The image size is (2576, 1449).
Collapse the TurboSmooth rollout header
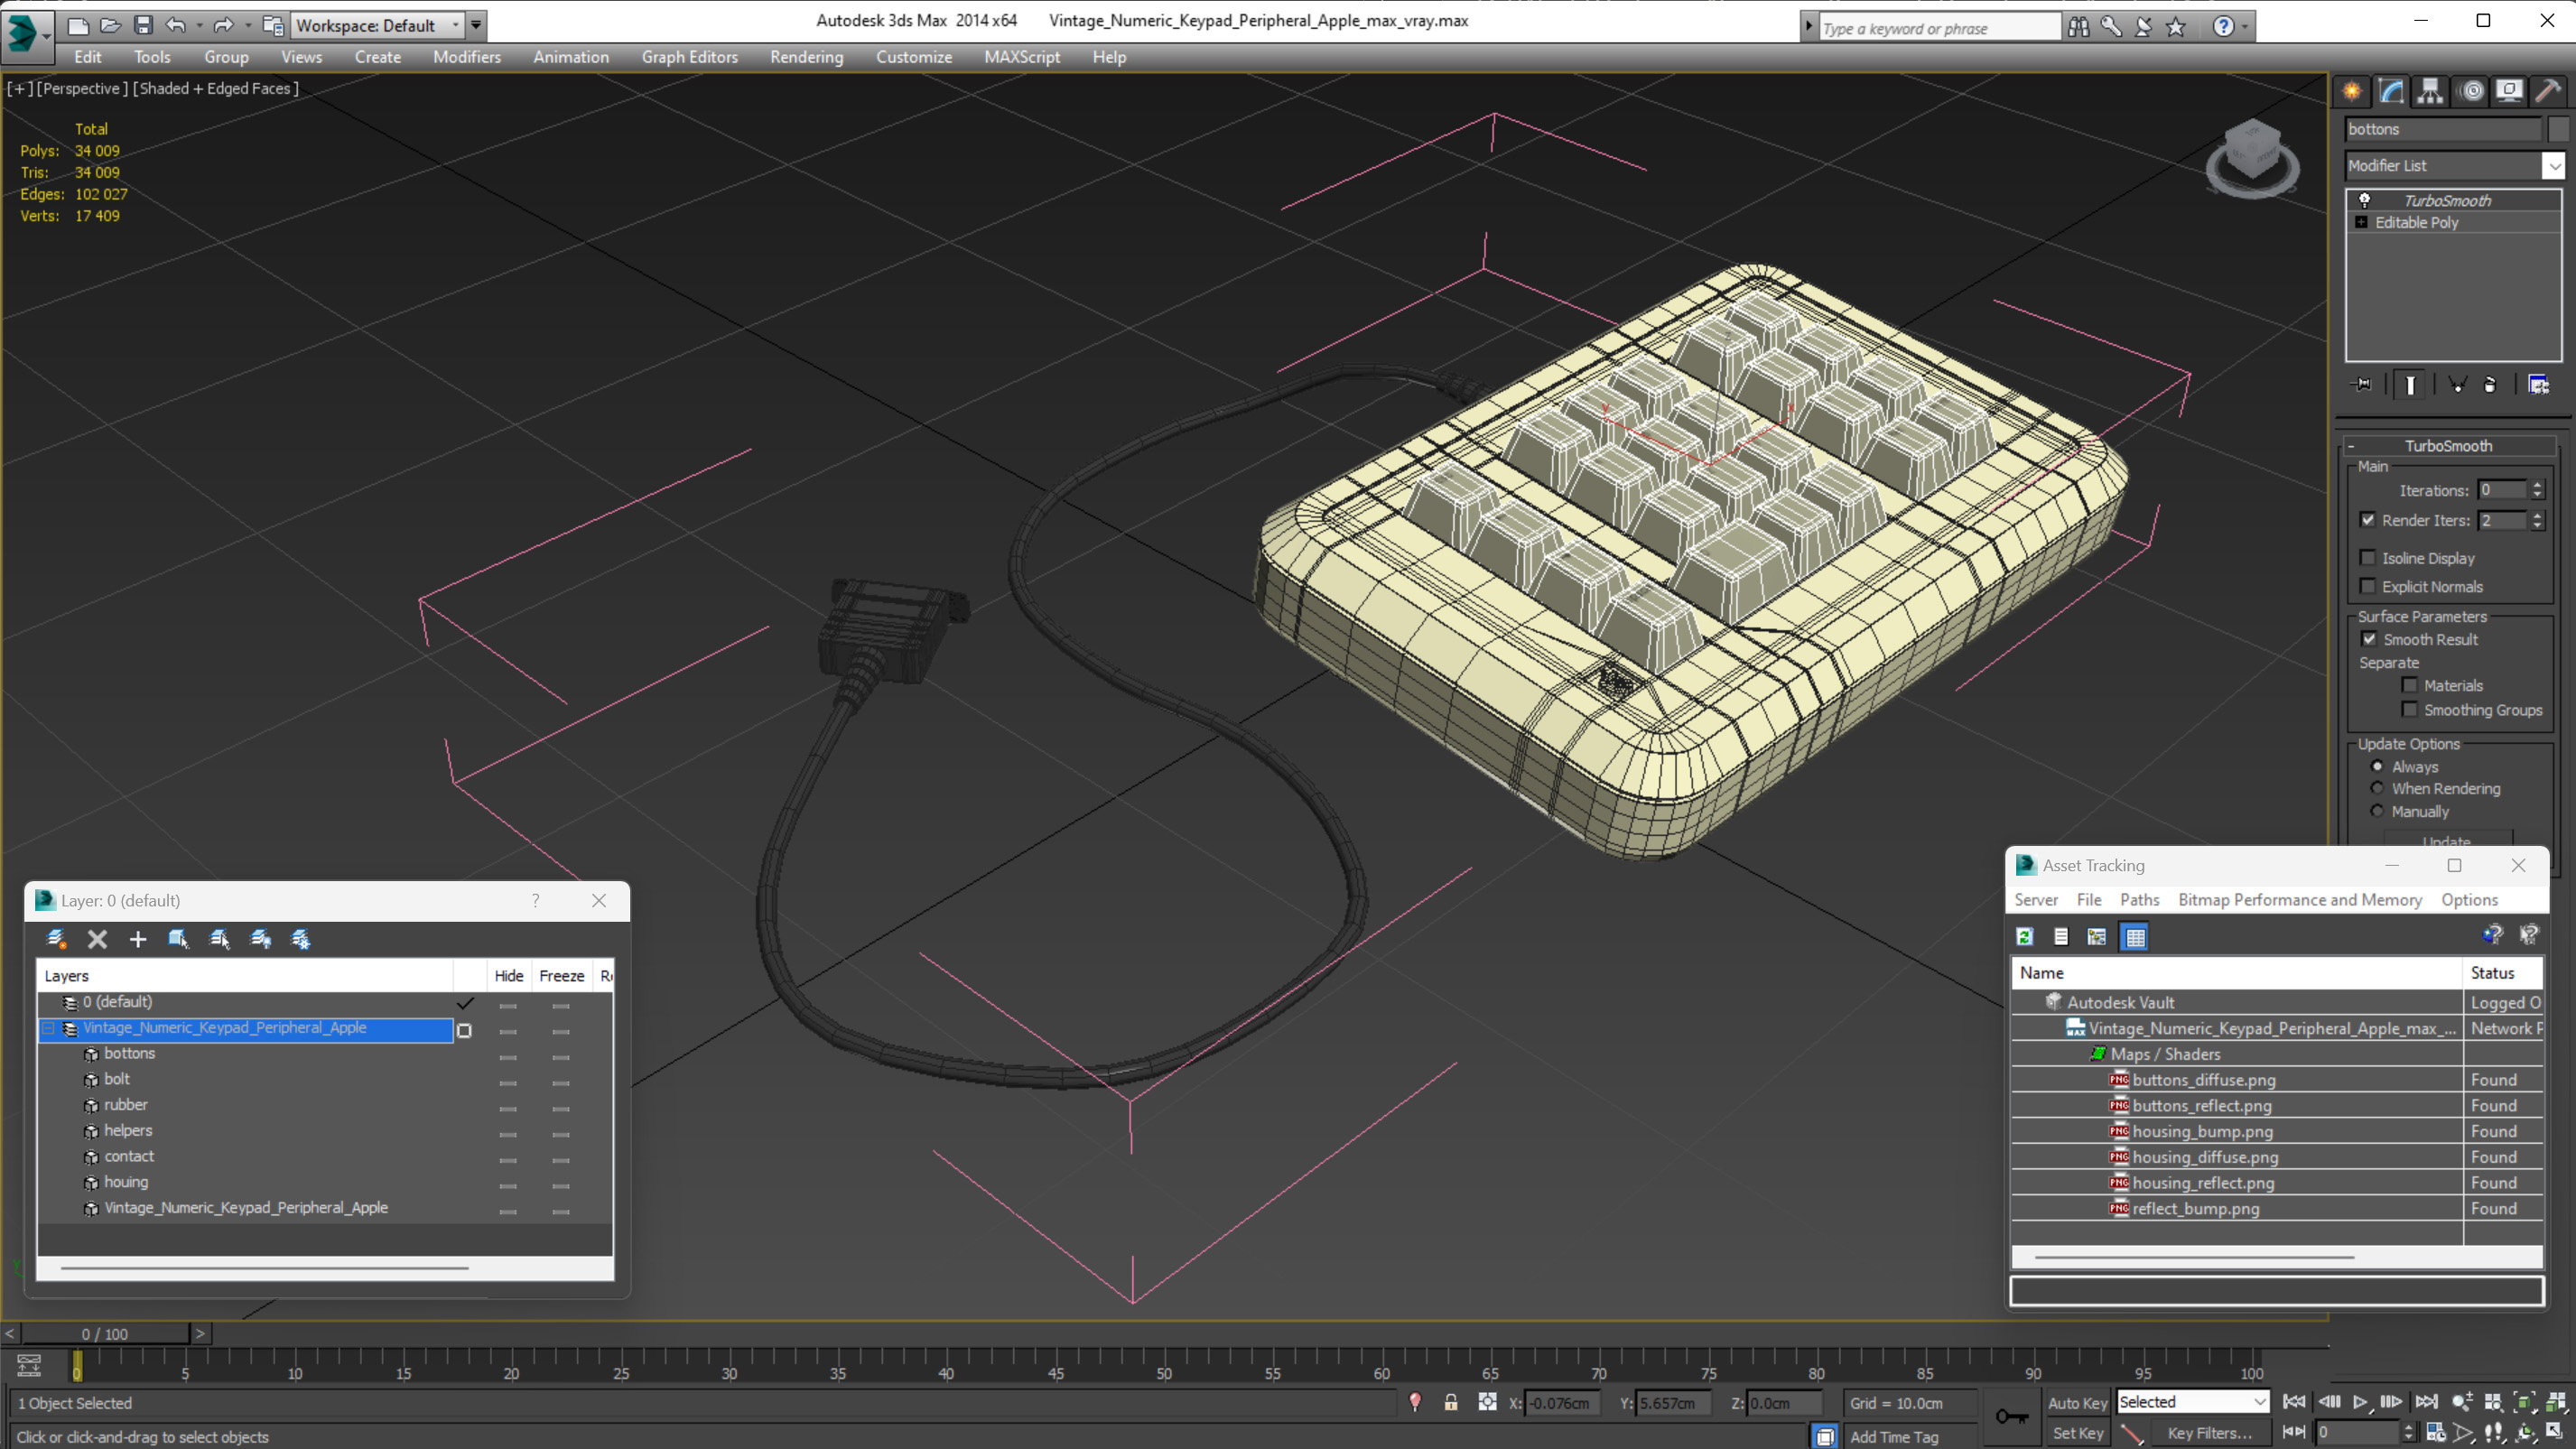click(2448, 445)
